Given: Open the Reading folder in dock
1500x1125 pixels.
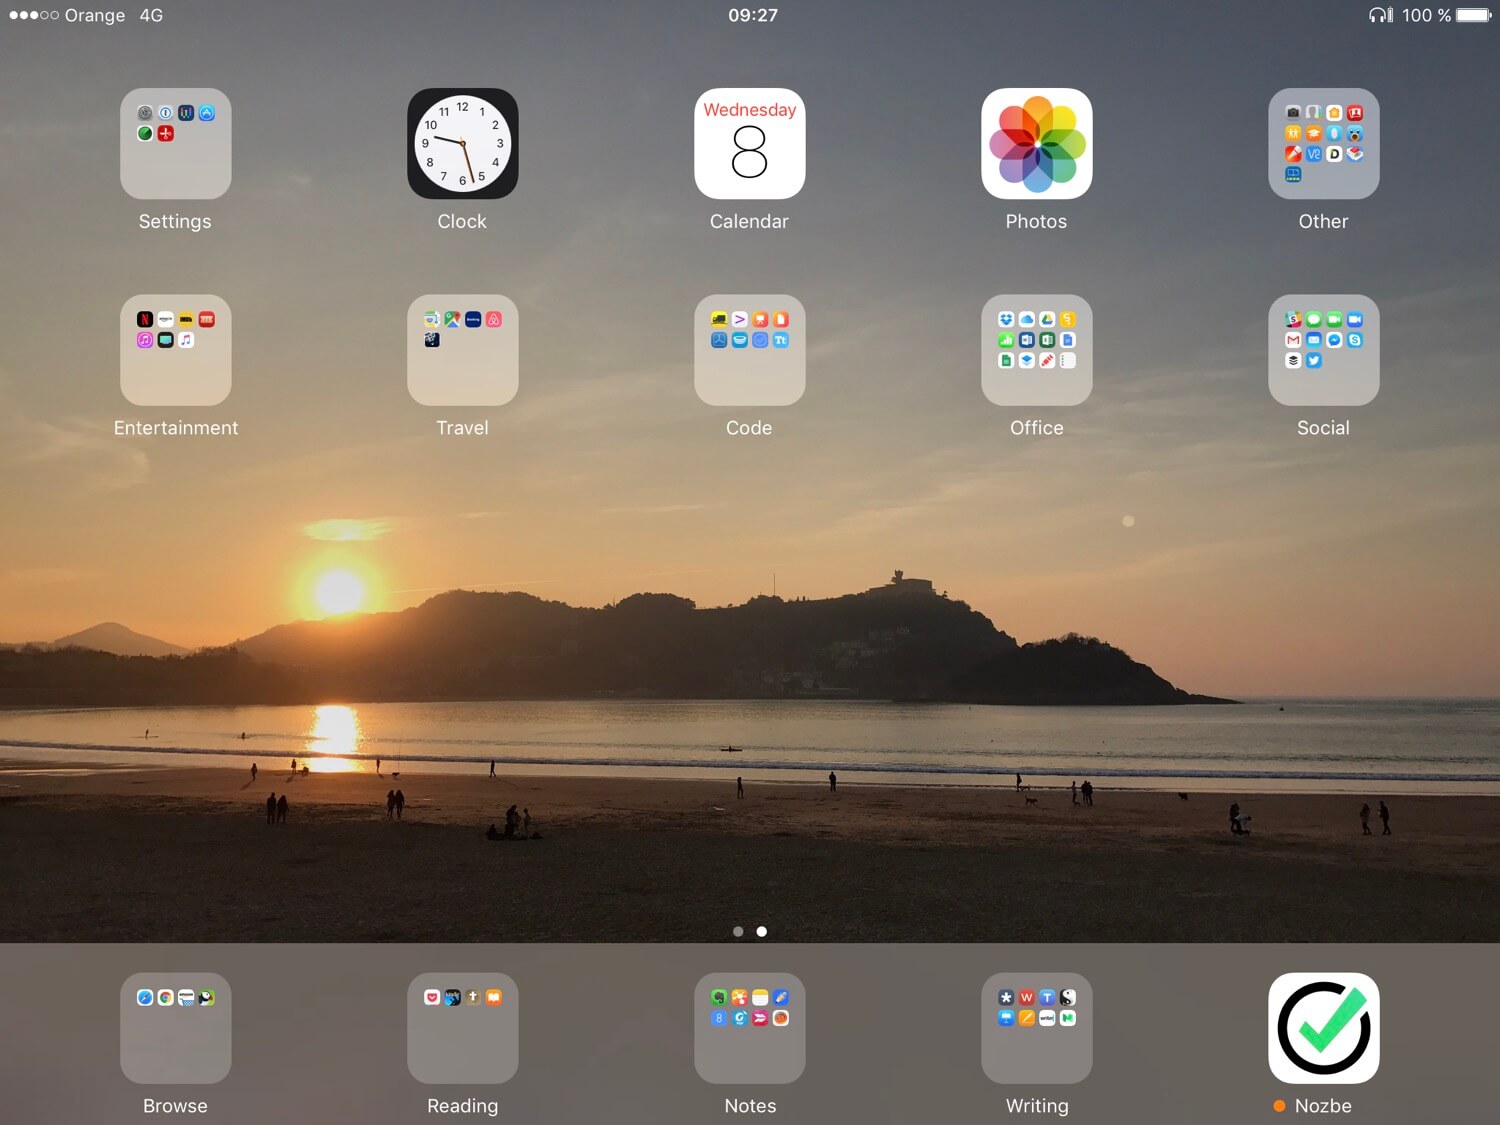Looking at the screenshot, I should 462,1028.
